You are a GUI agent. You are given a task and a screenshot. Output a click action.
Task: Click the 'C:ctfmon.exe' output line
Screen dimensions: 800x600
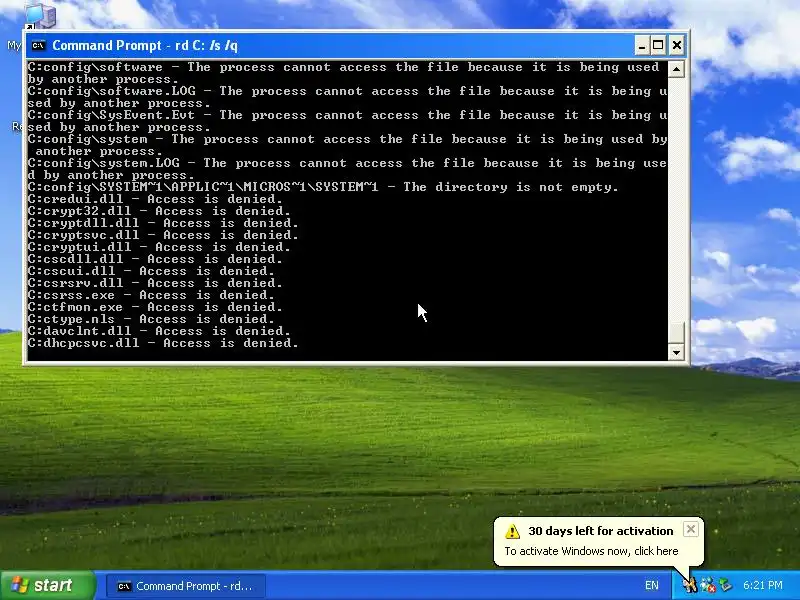(x=155, y=307)
